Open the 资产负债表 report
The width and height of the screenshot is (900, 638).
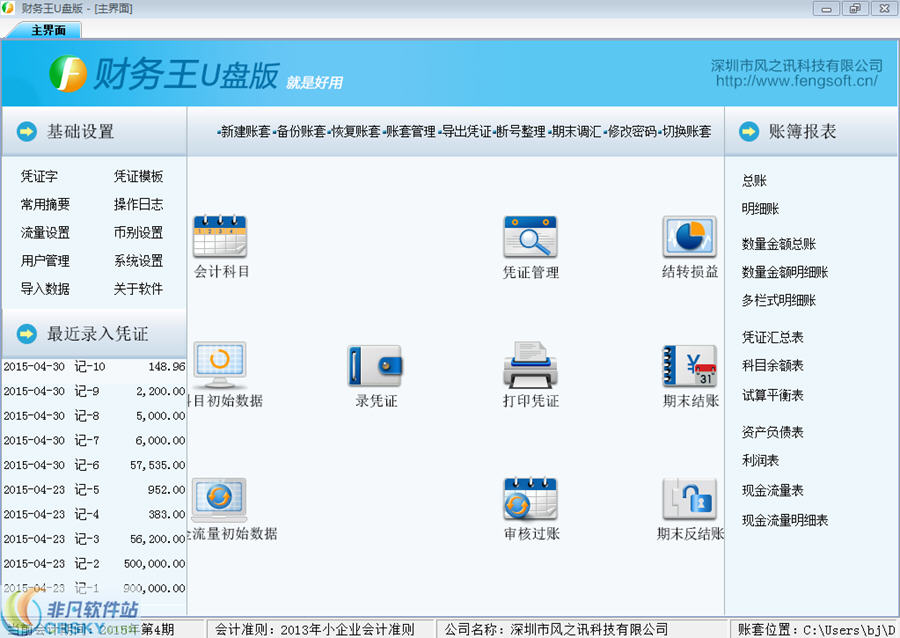coord(773,432)
